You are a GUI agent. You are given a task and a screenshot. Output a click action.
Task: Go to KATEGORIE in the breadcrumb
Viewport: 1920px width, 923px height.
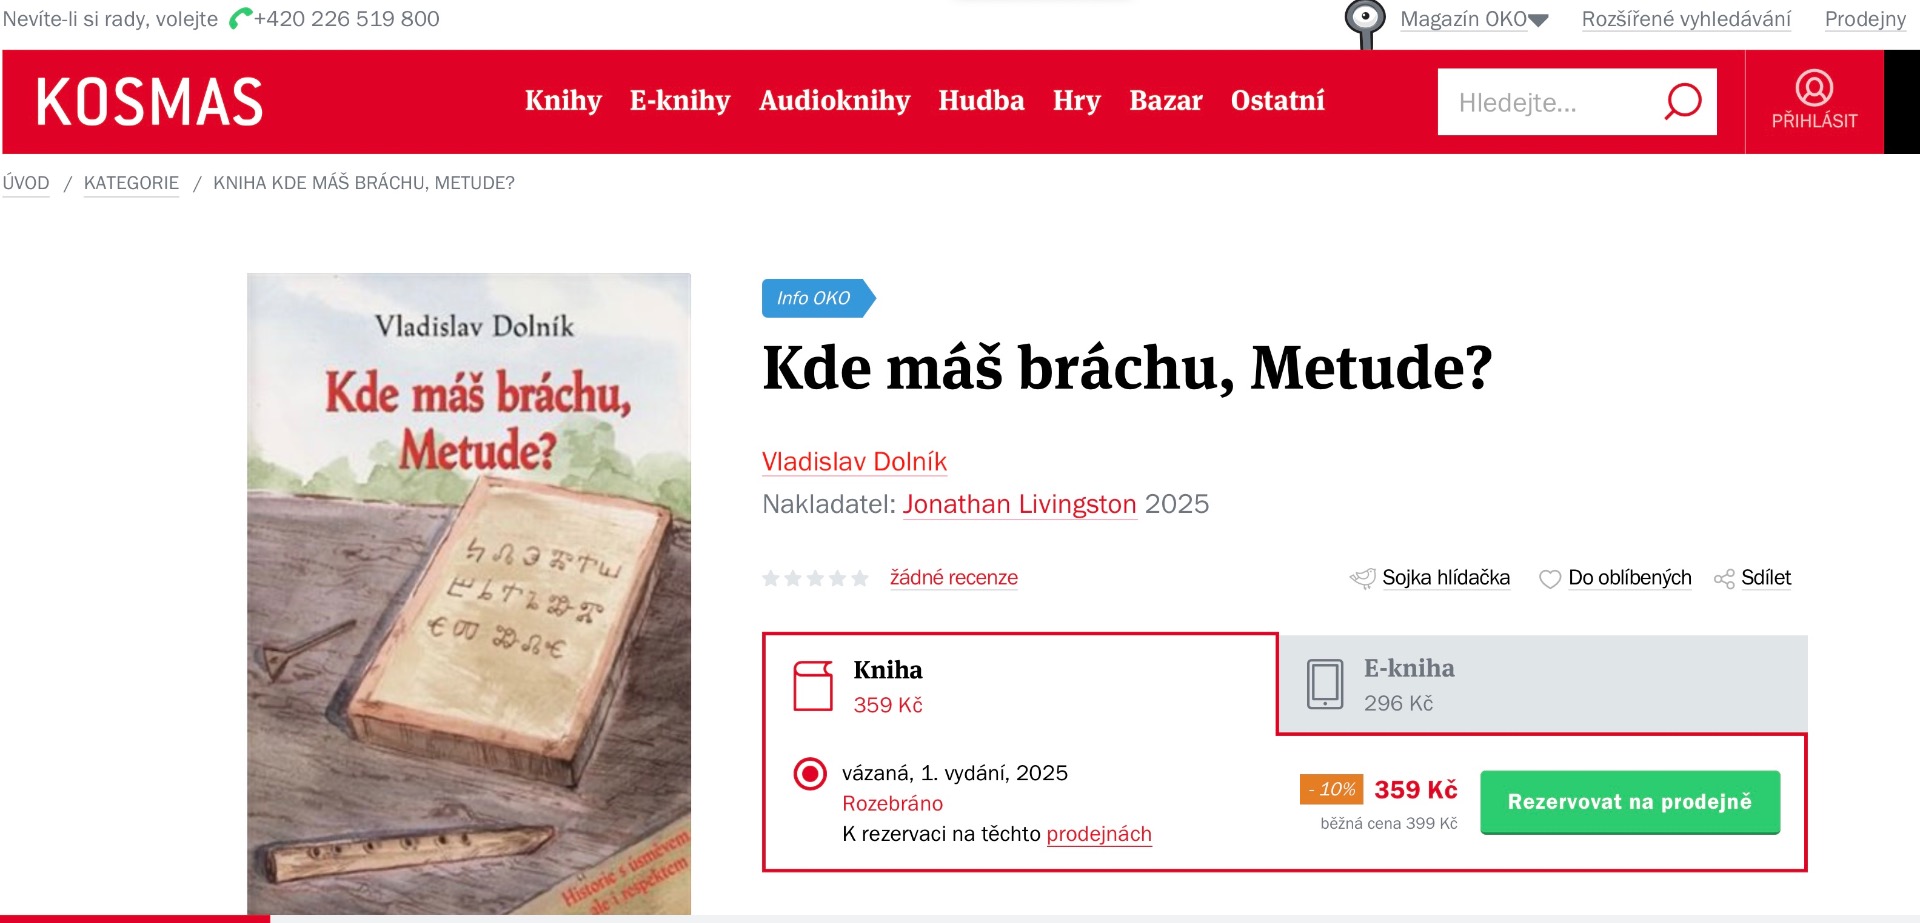coord(131,183)
